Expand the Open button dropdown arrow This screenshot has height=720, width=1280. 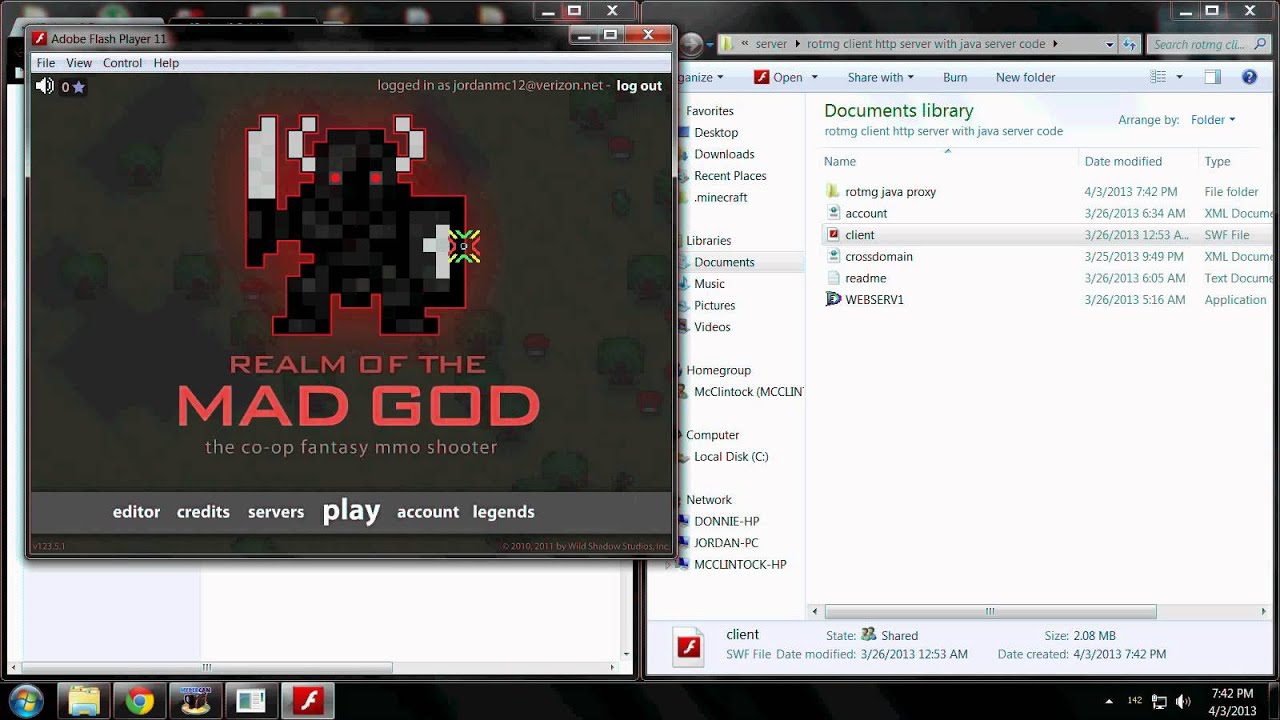(x=814, y=77)
